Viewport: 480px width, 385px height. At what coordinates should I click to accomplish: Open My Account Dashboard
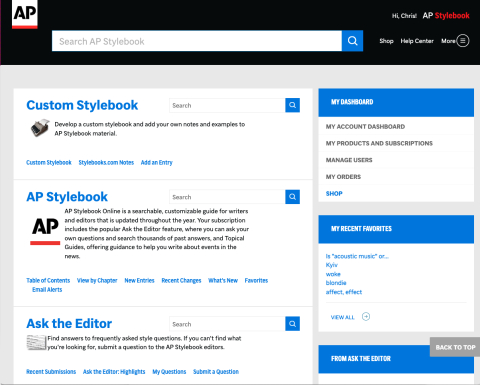[365, 127]
